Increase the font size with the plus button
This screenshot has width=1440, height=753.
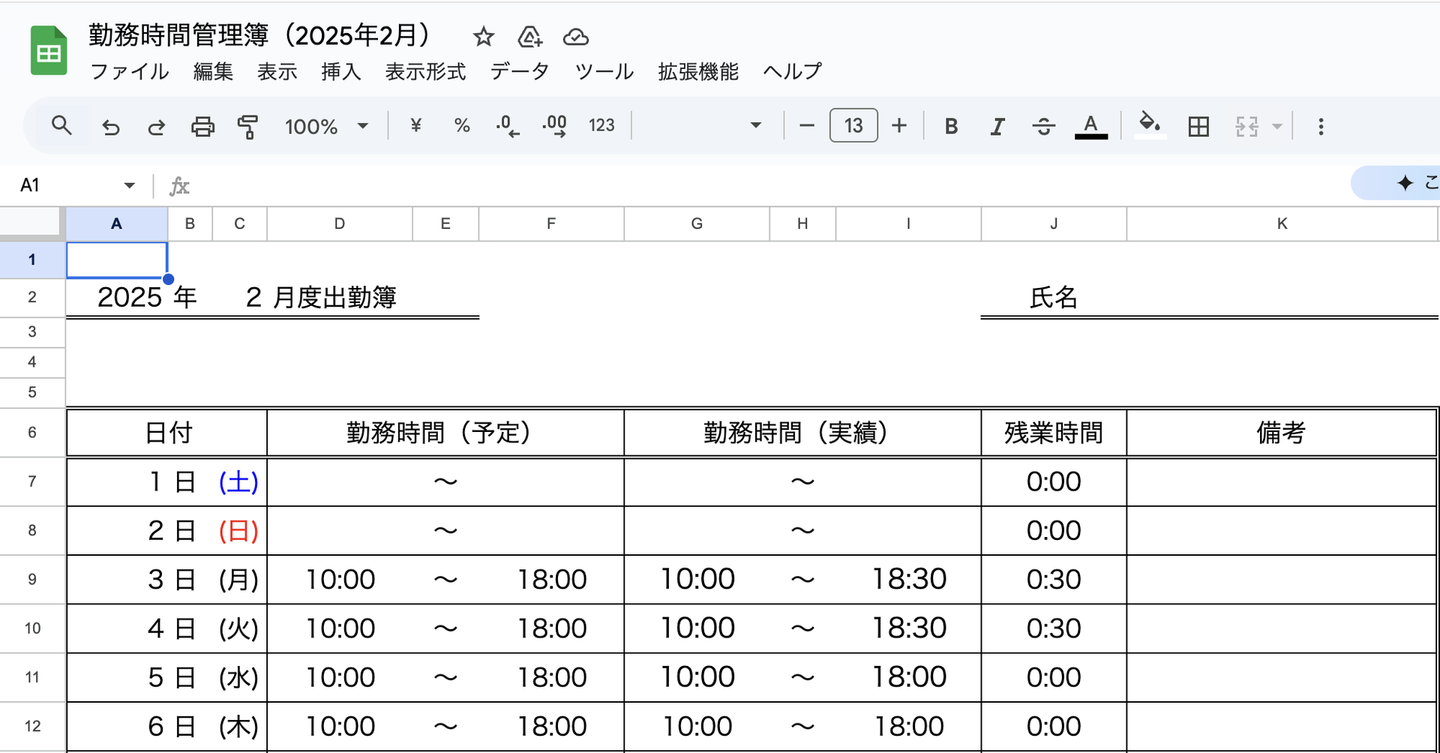click(x=899, y=126)
